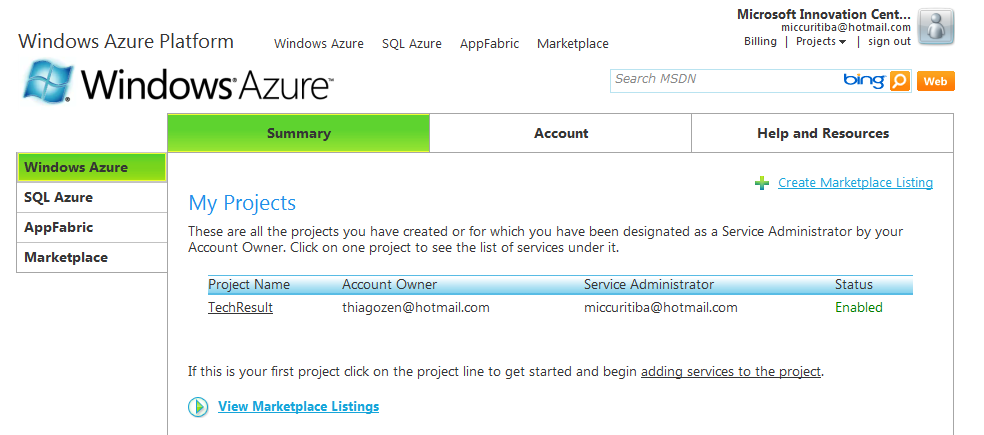Open SQL Azure in the top navigation
The image size is (984, 435).
click(412, 44)
